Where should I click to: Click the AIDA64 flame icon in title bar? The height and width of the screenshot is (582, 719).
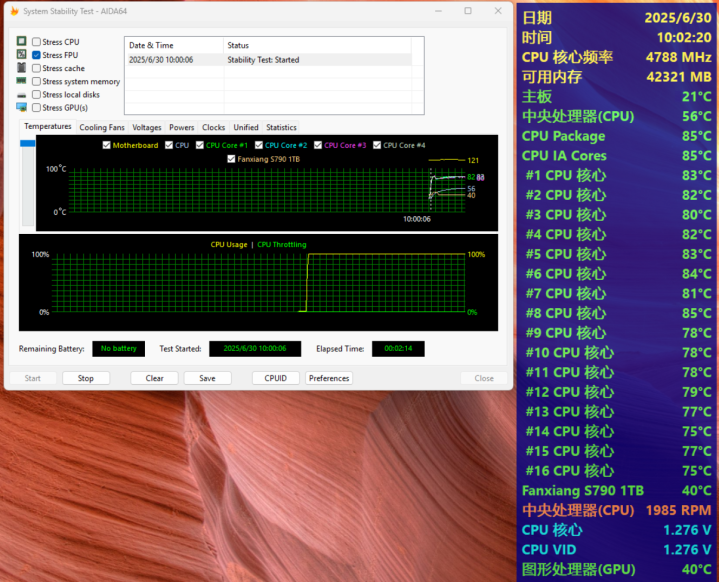[x=13, y=11]
